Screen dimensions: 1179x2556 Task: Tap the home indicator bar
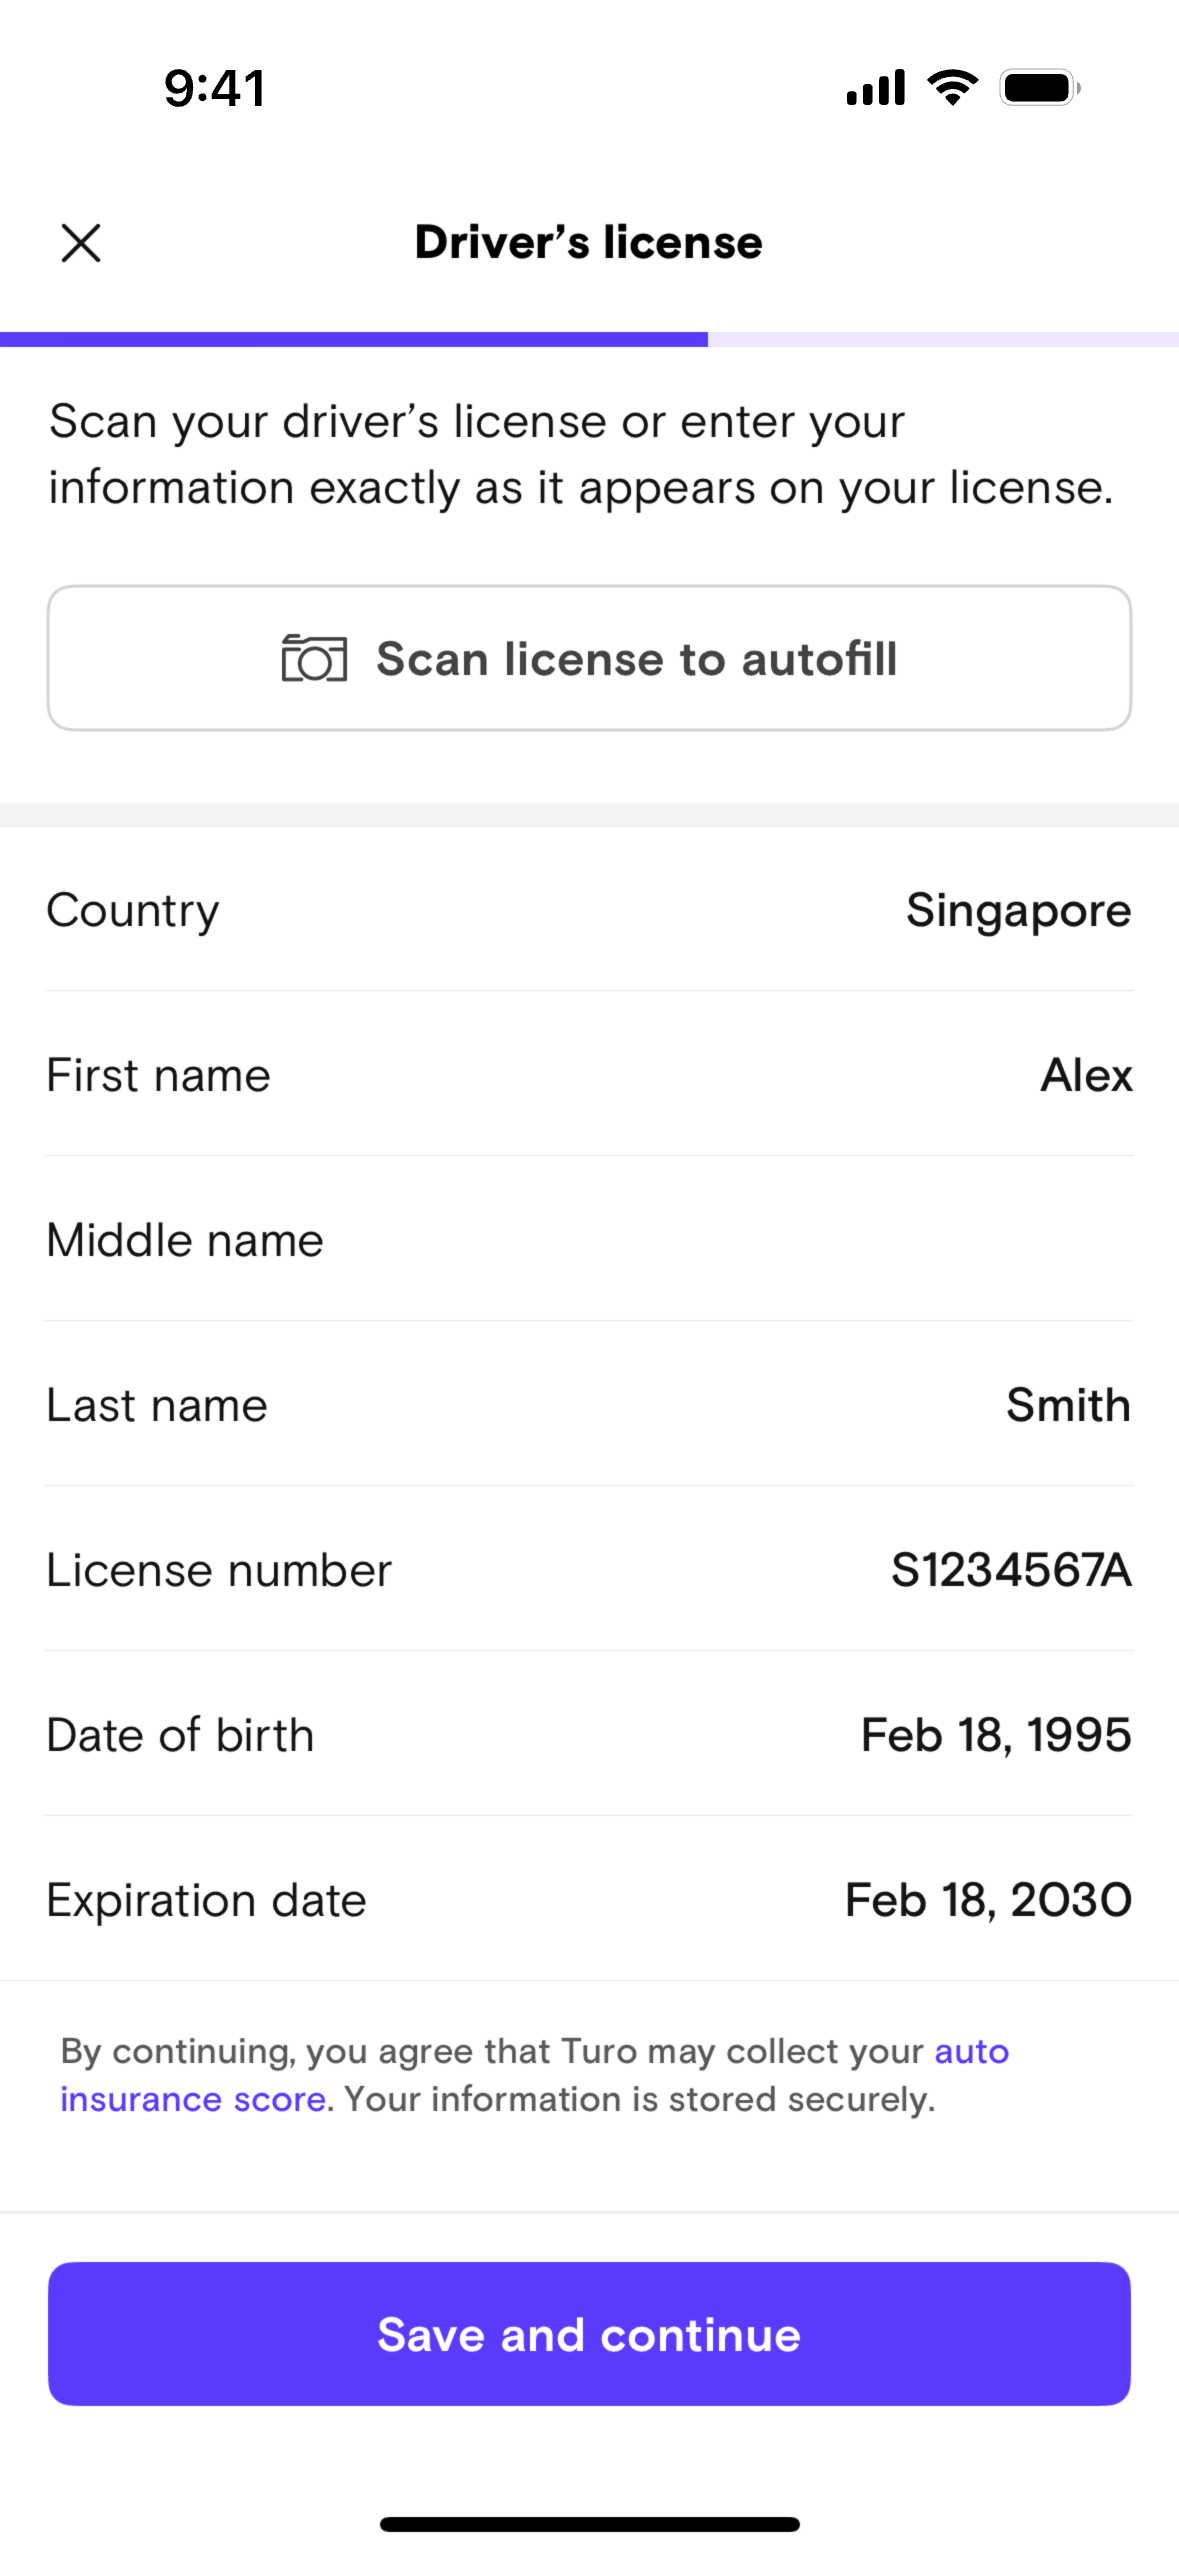(589, 2524)
